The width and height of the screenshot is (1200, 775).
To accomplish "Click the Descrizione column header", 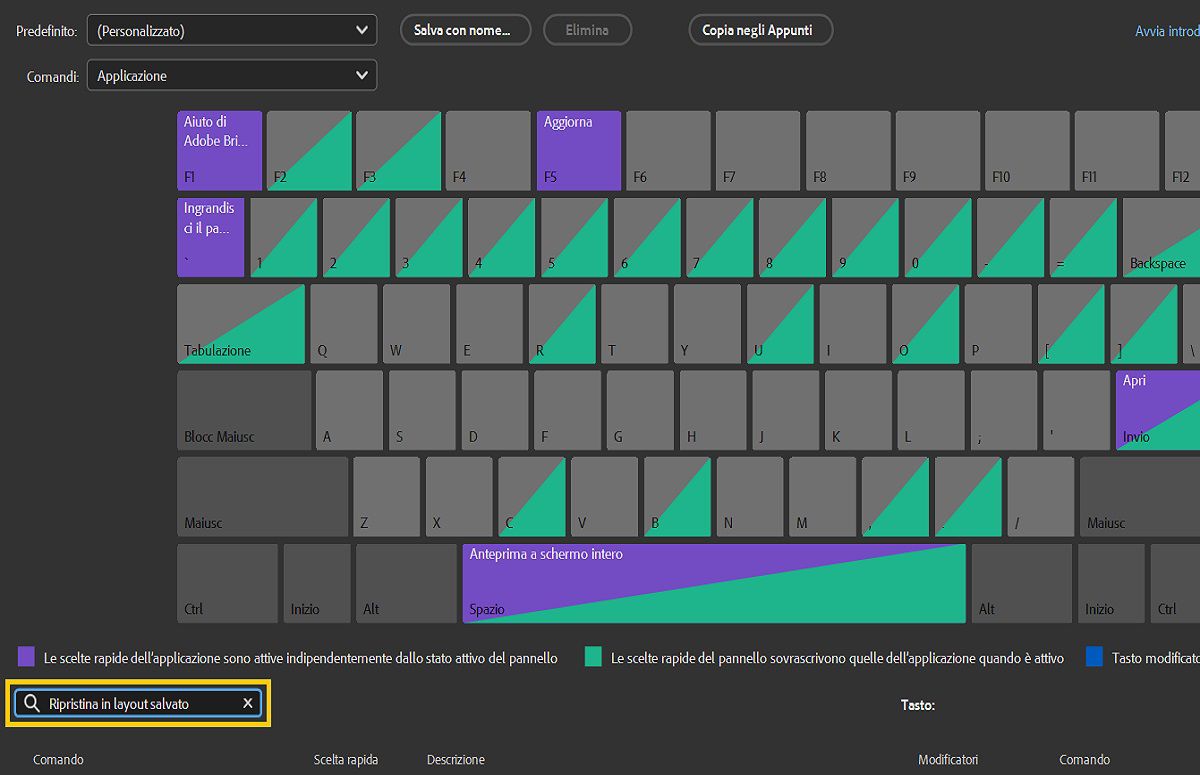I will click(456, 759).
